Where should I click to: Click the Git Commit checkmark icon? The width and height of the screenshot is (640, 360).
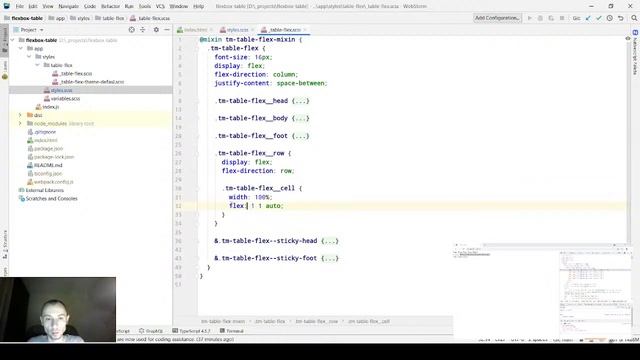pos(599,18)
